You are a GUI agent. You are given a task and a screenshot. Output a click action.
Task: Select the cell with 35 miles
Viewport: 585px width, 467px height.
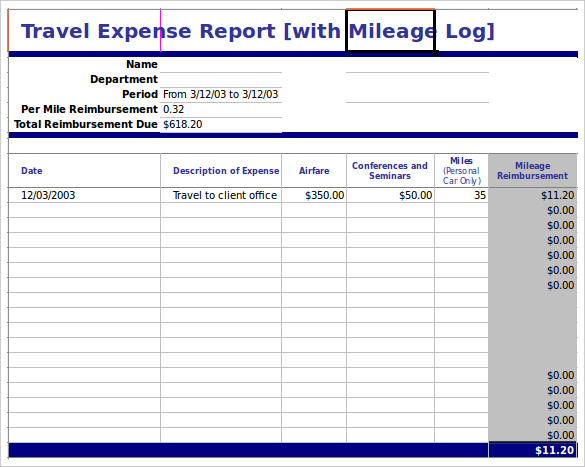point(462,195)
